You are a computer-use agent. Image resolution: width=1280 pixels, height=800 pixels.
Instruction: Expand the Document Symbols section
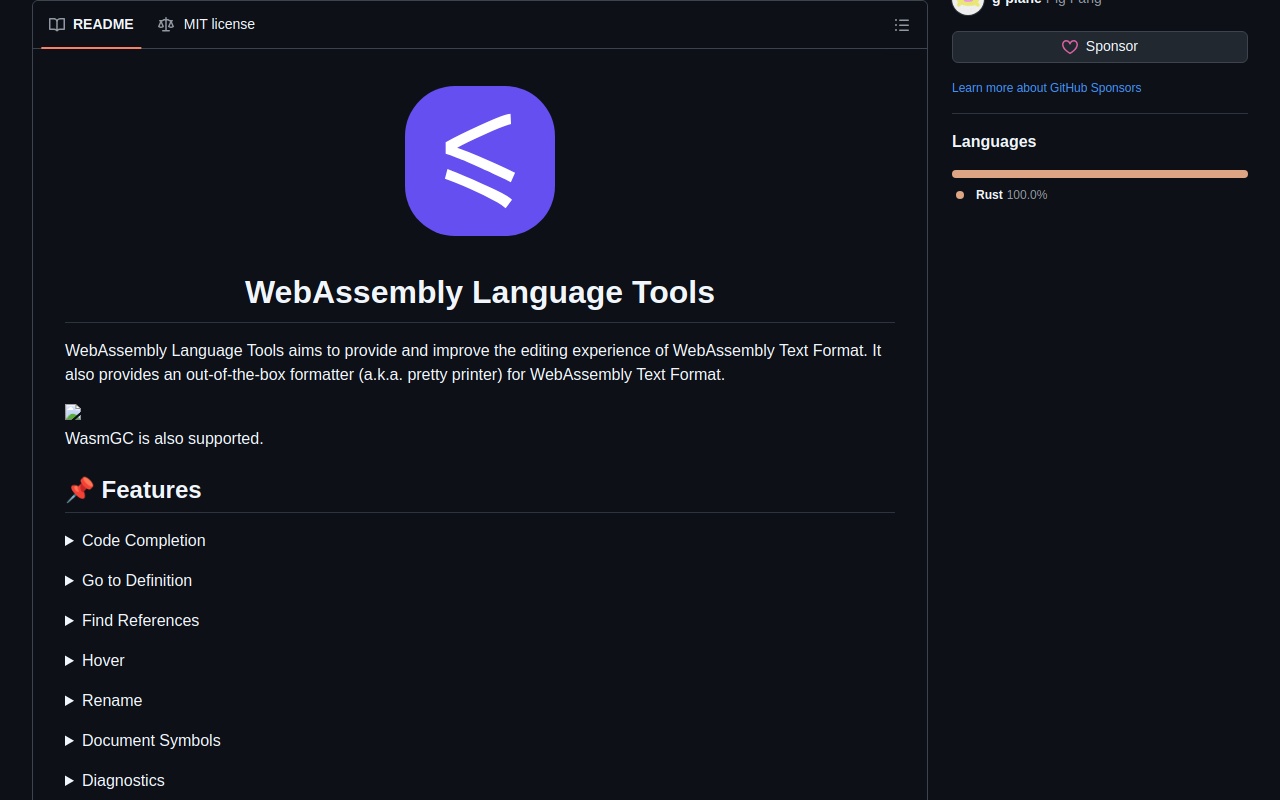pyautogui.click(x=151, y=740)
